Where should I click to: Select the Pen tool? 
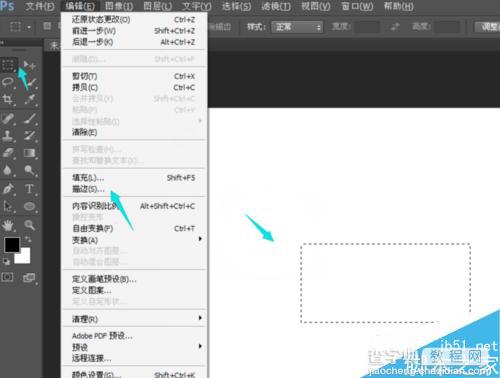pyautogui.click(x=8, y=189)
